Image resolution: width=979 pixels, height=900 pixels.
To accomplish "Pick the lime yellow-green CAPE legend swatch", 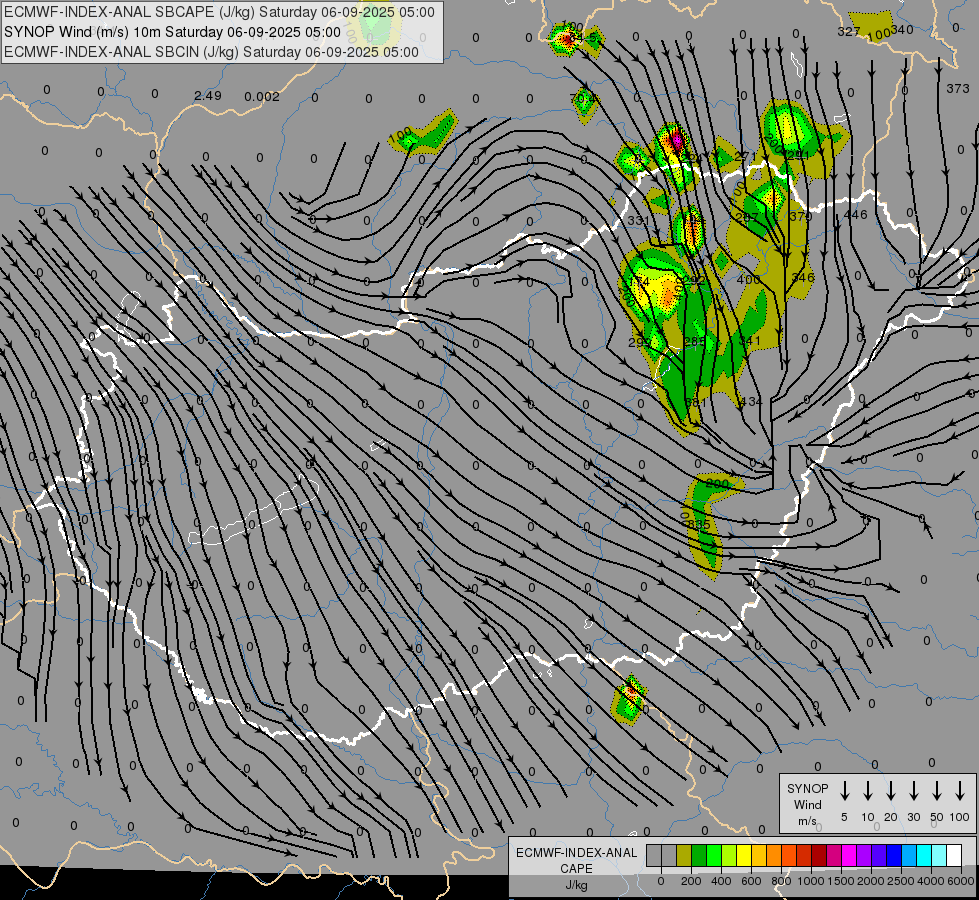I will tap(729, 855).
